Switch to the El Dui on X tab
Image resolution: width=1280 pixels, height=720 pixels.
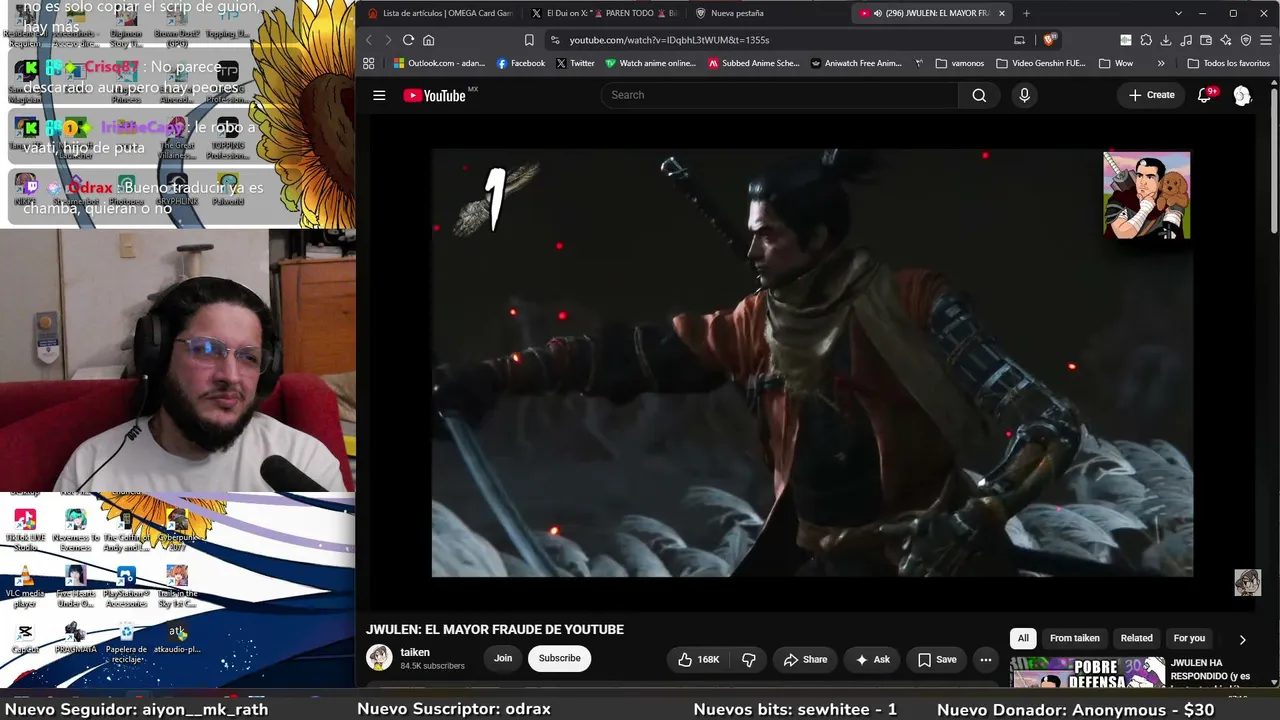604,13
